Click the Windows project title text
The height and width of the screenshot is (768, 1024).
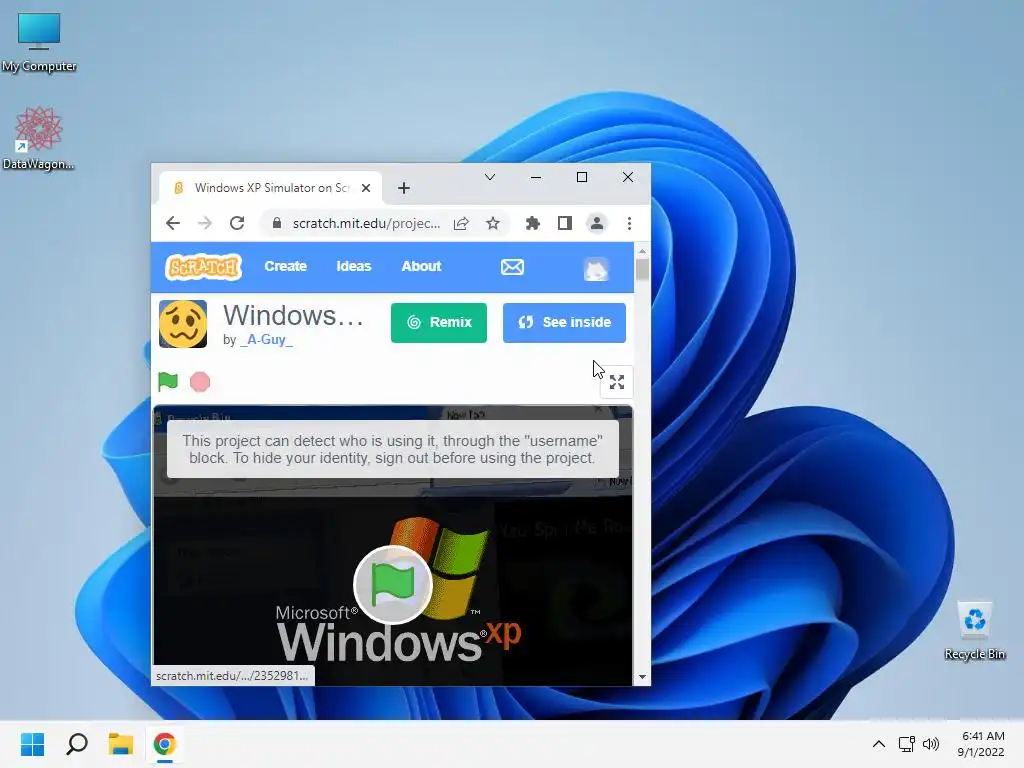click(x=293, y=315)
